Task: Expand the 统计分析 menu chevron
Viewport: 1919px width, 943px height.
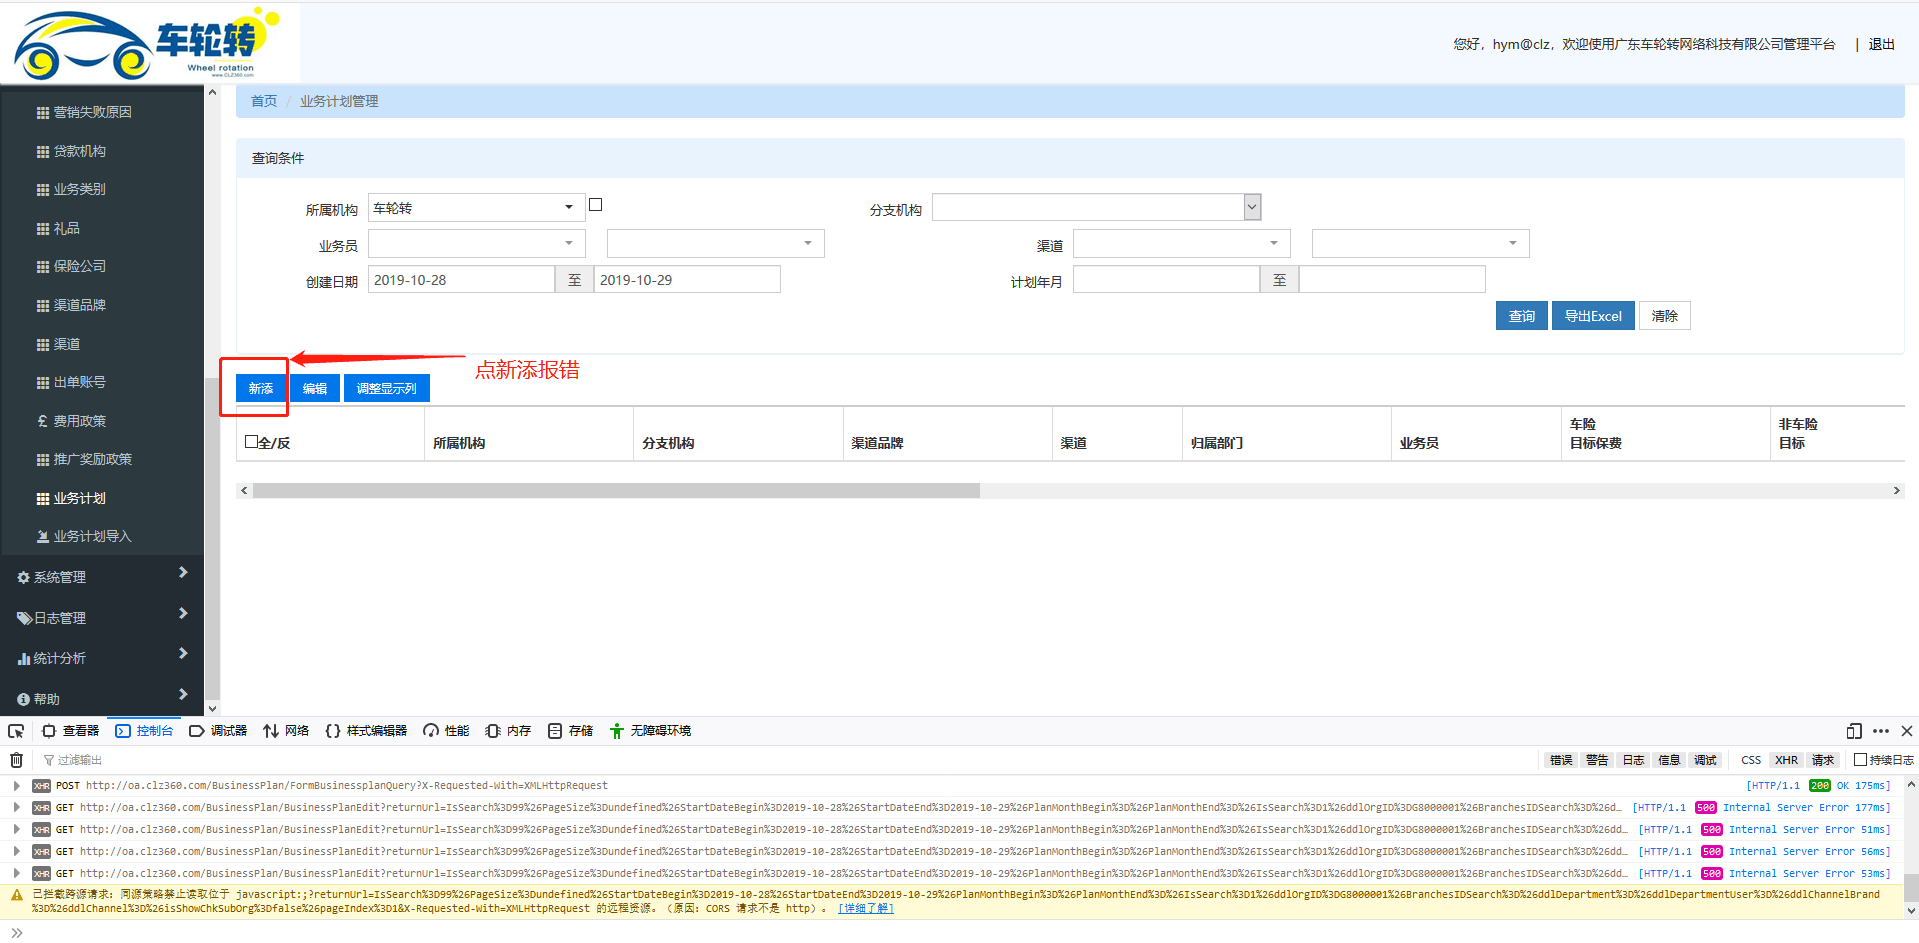Action: 183,654
